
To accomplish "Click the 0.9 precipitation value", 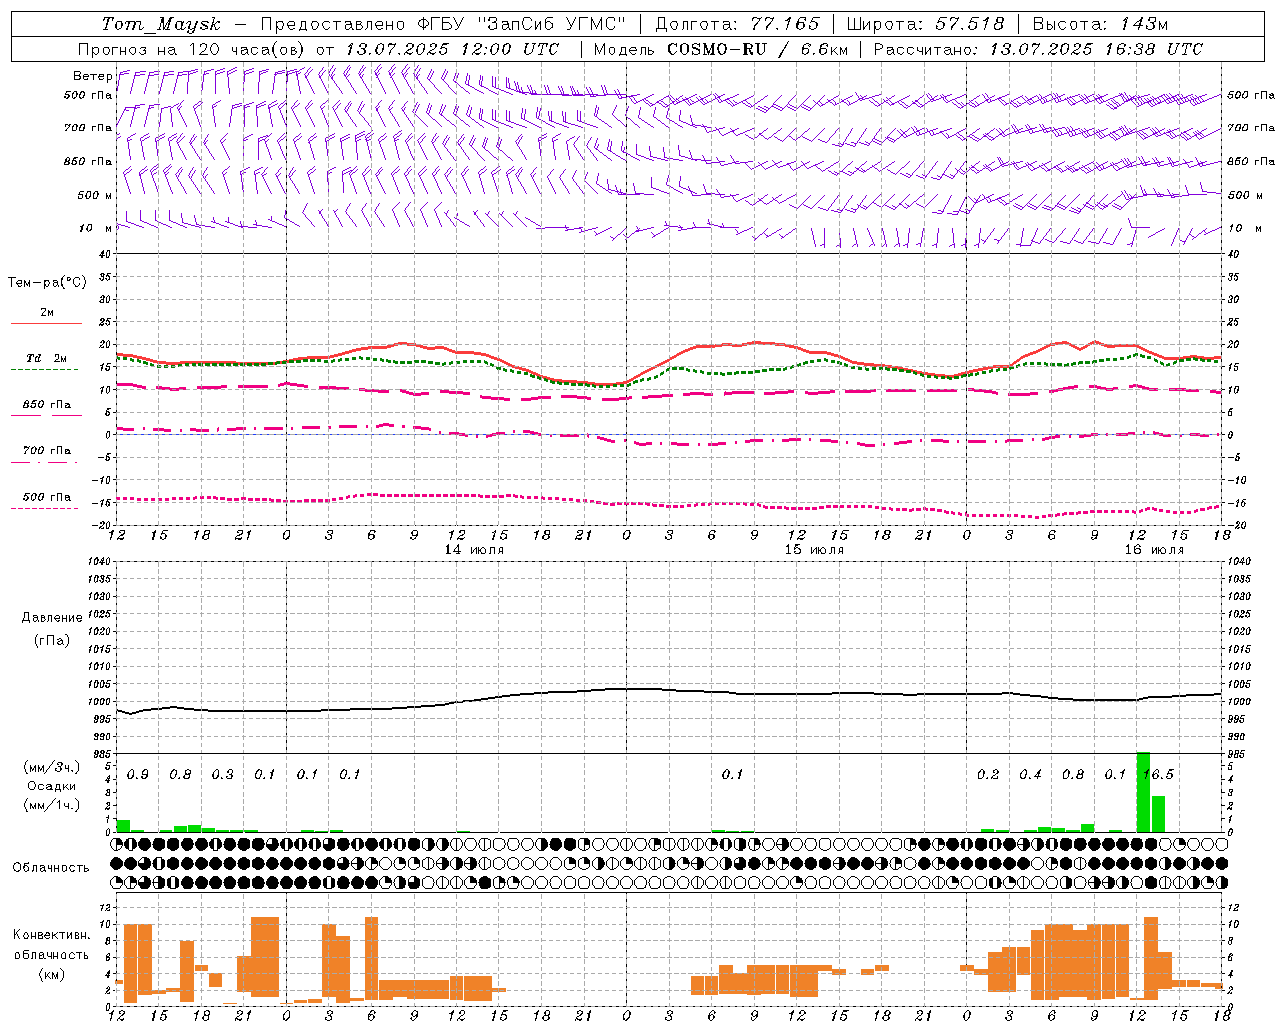I will click(x=138, y=775).
